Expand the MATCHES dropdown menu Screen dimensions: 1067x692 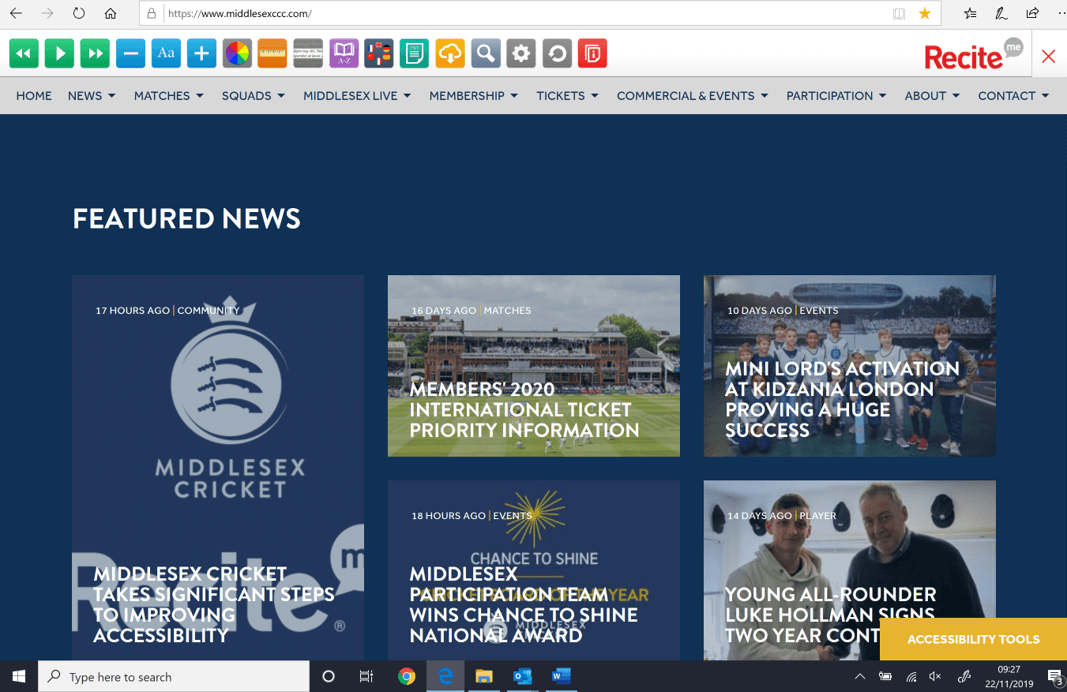coord(169,96)
